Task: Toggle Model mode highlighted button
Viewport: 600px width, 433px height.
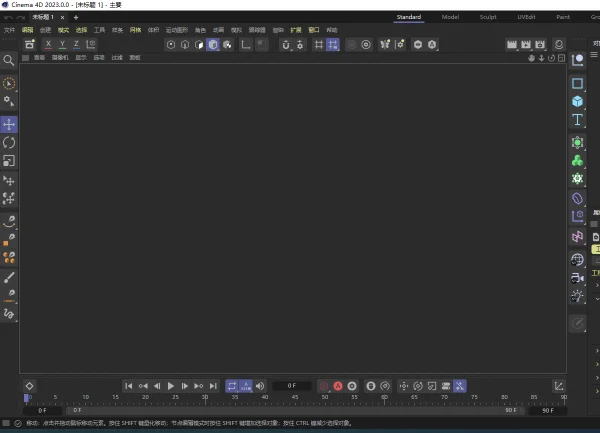Action: 213,45
